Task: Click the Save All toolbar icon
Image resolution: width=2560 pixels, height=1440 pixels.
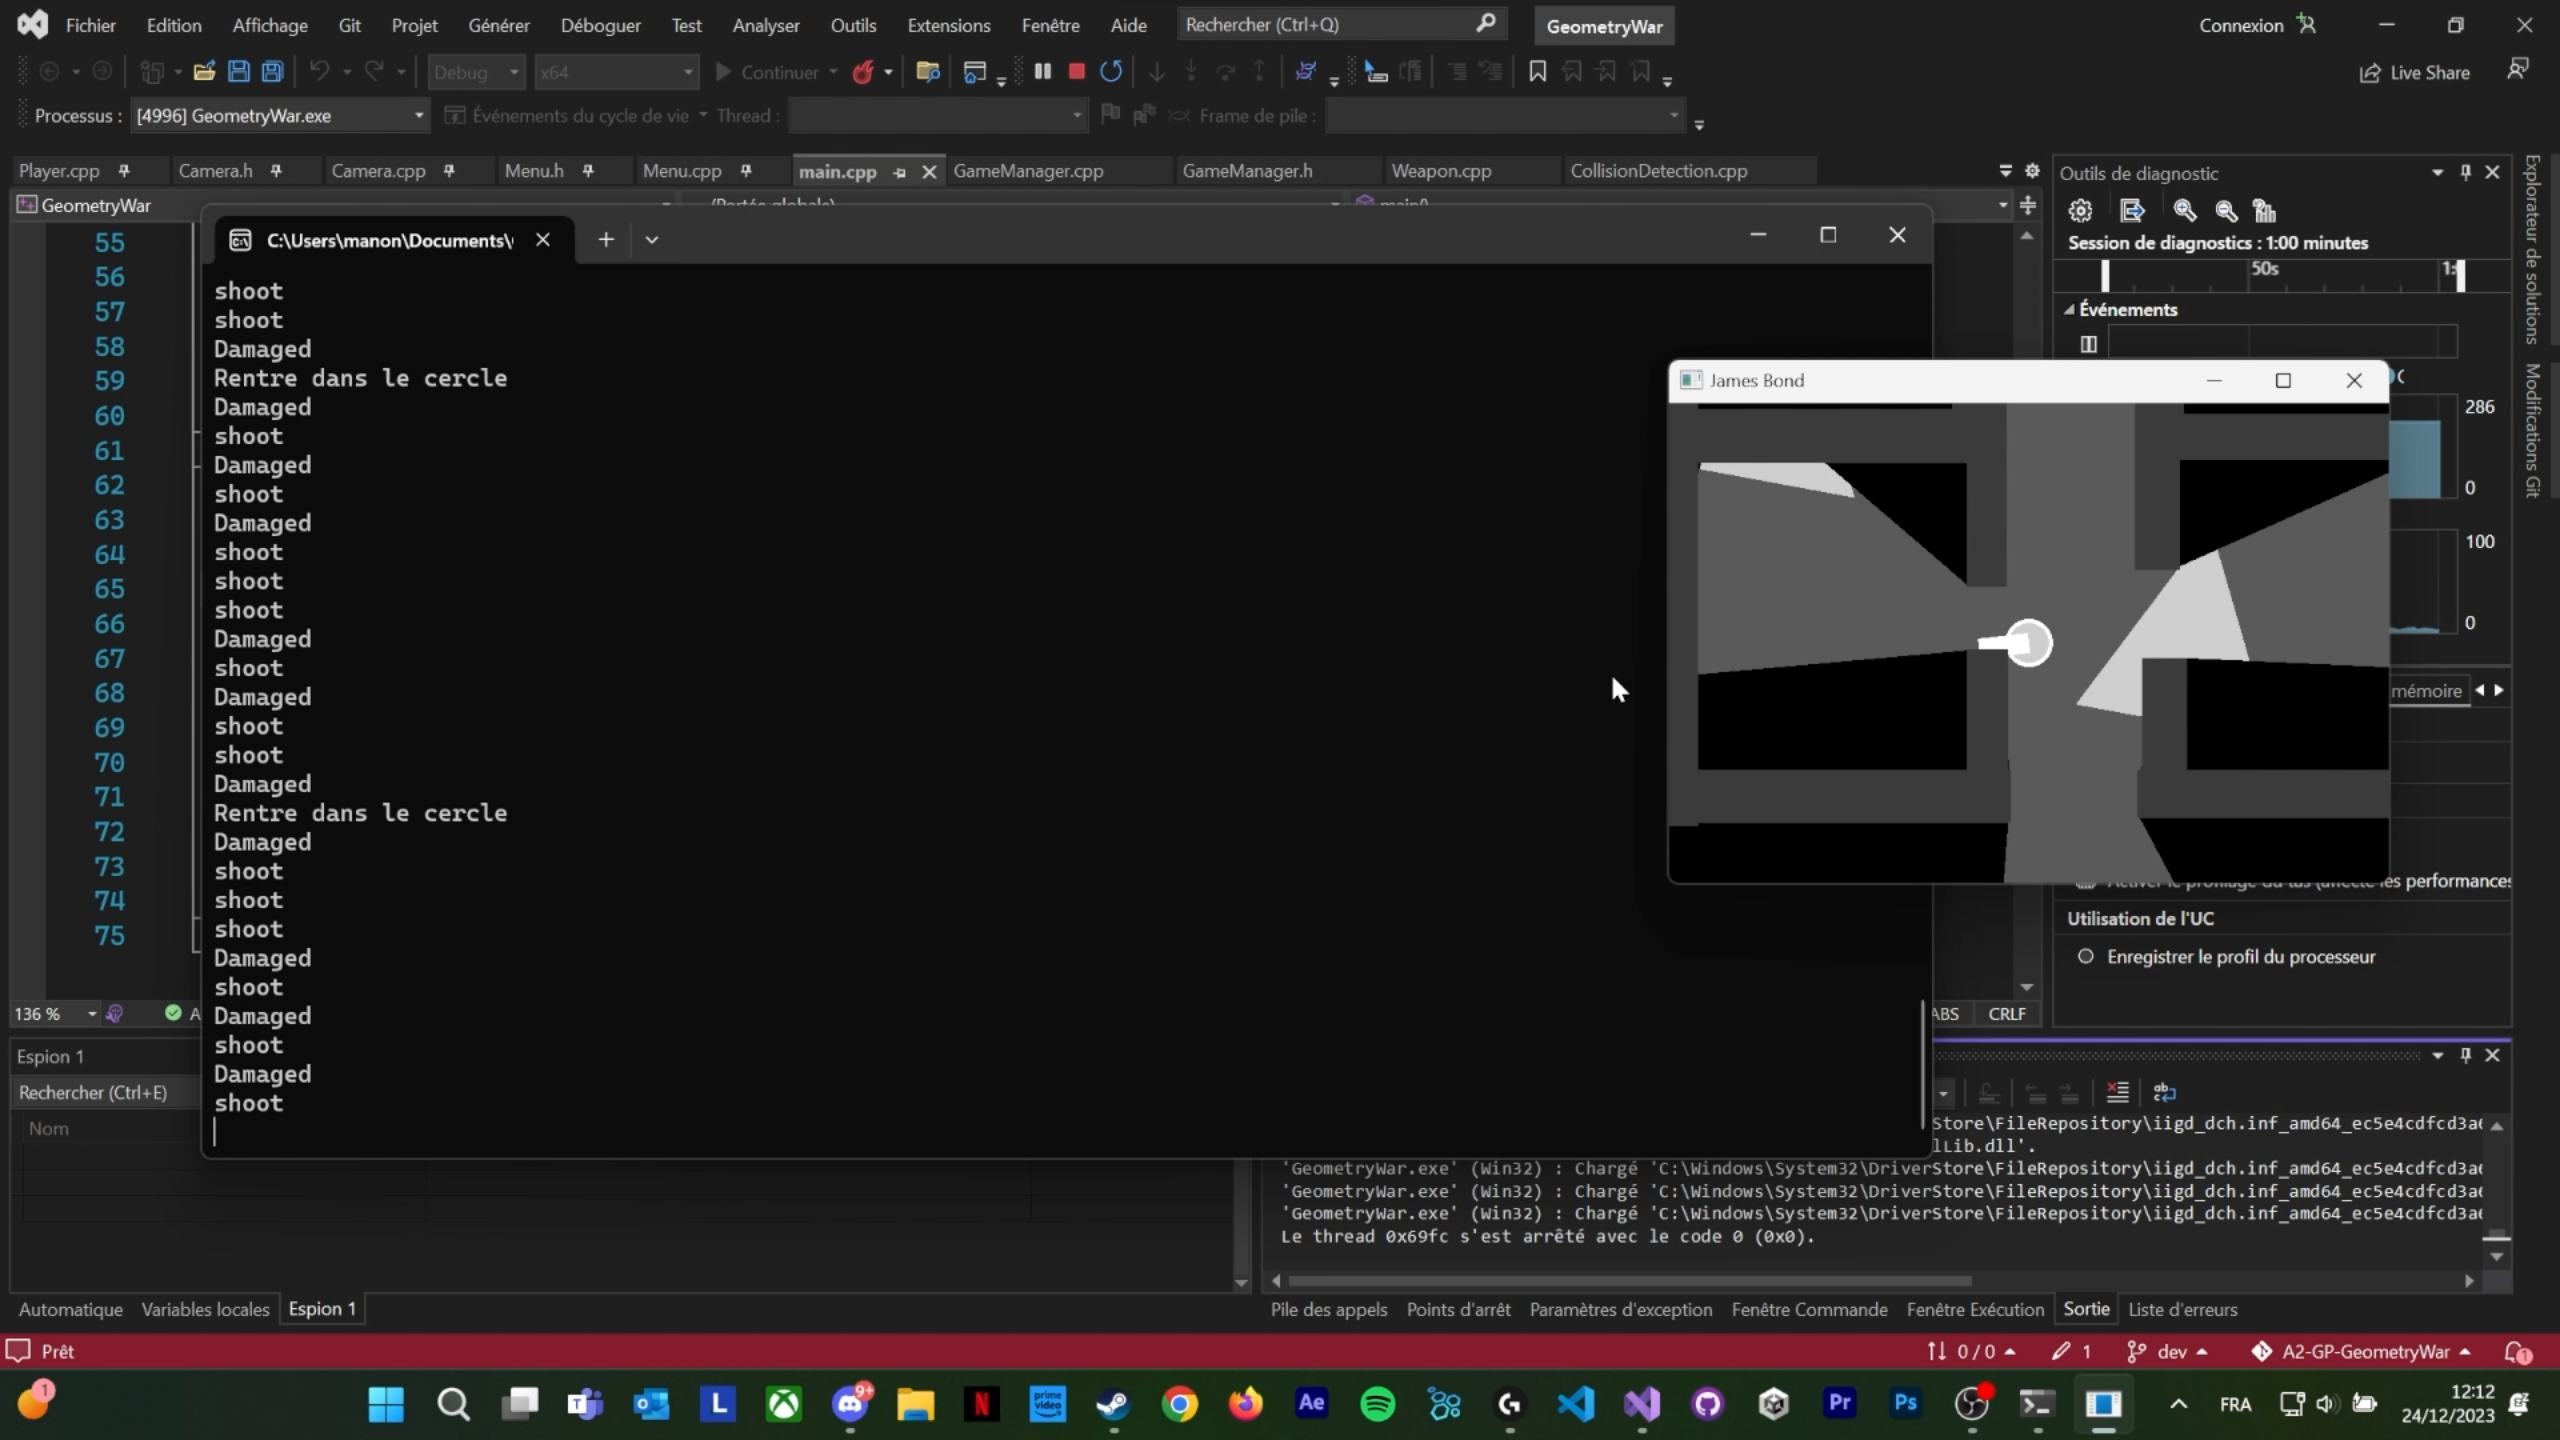Action: (272, 71)
